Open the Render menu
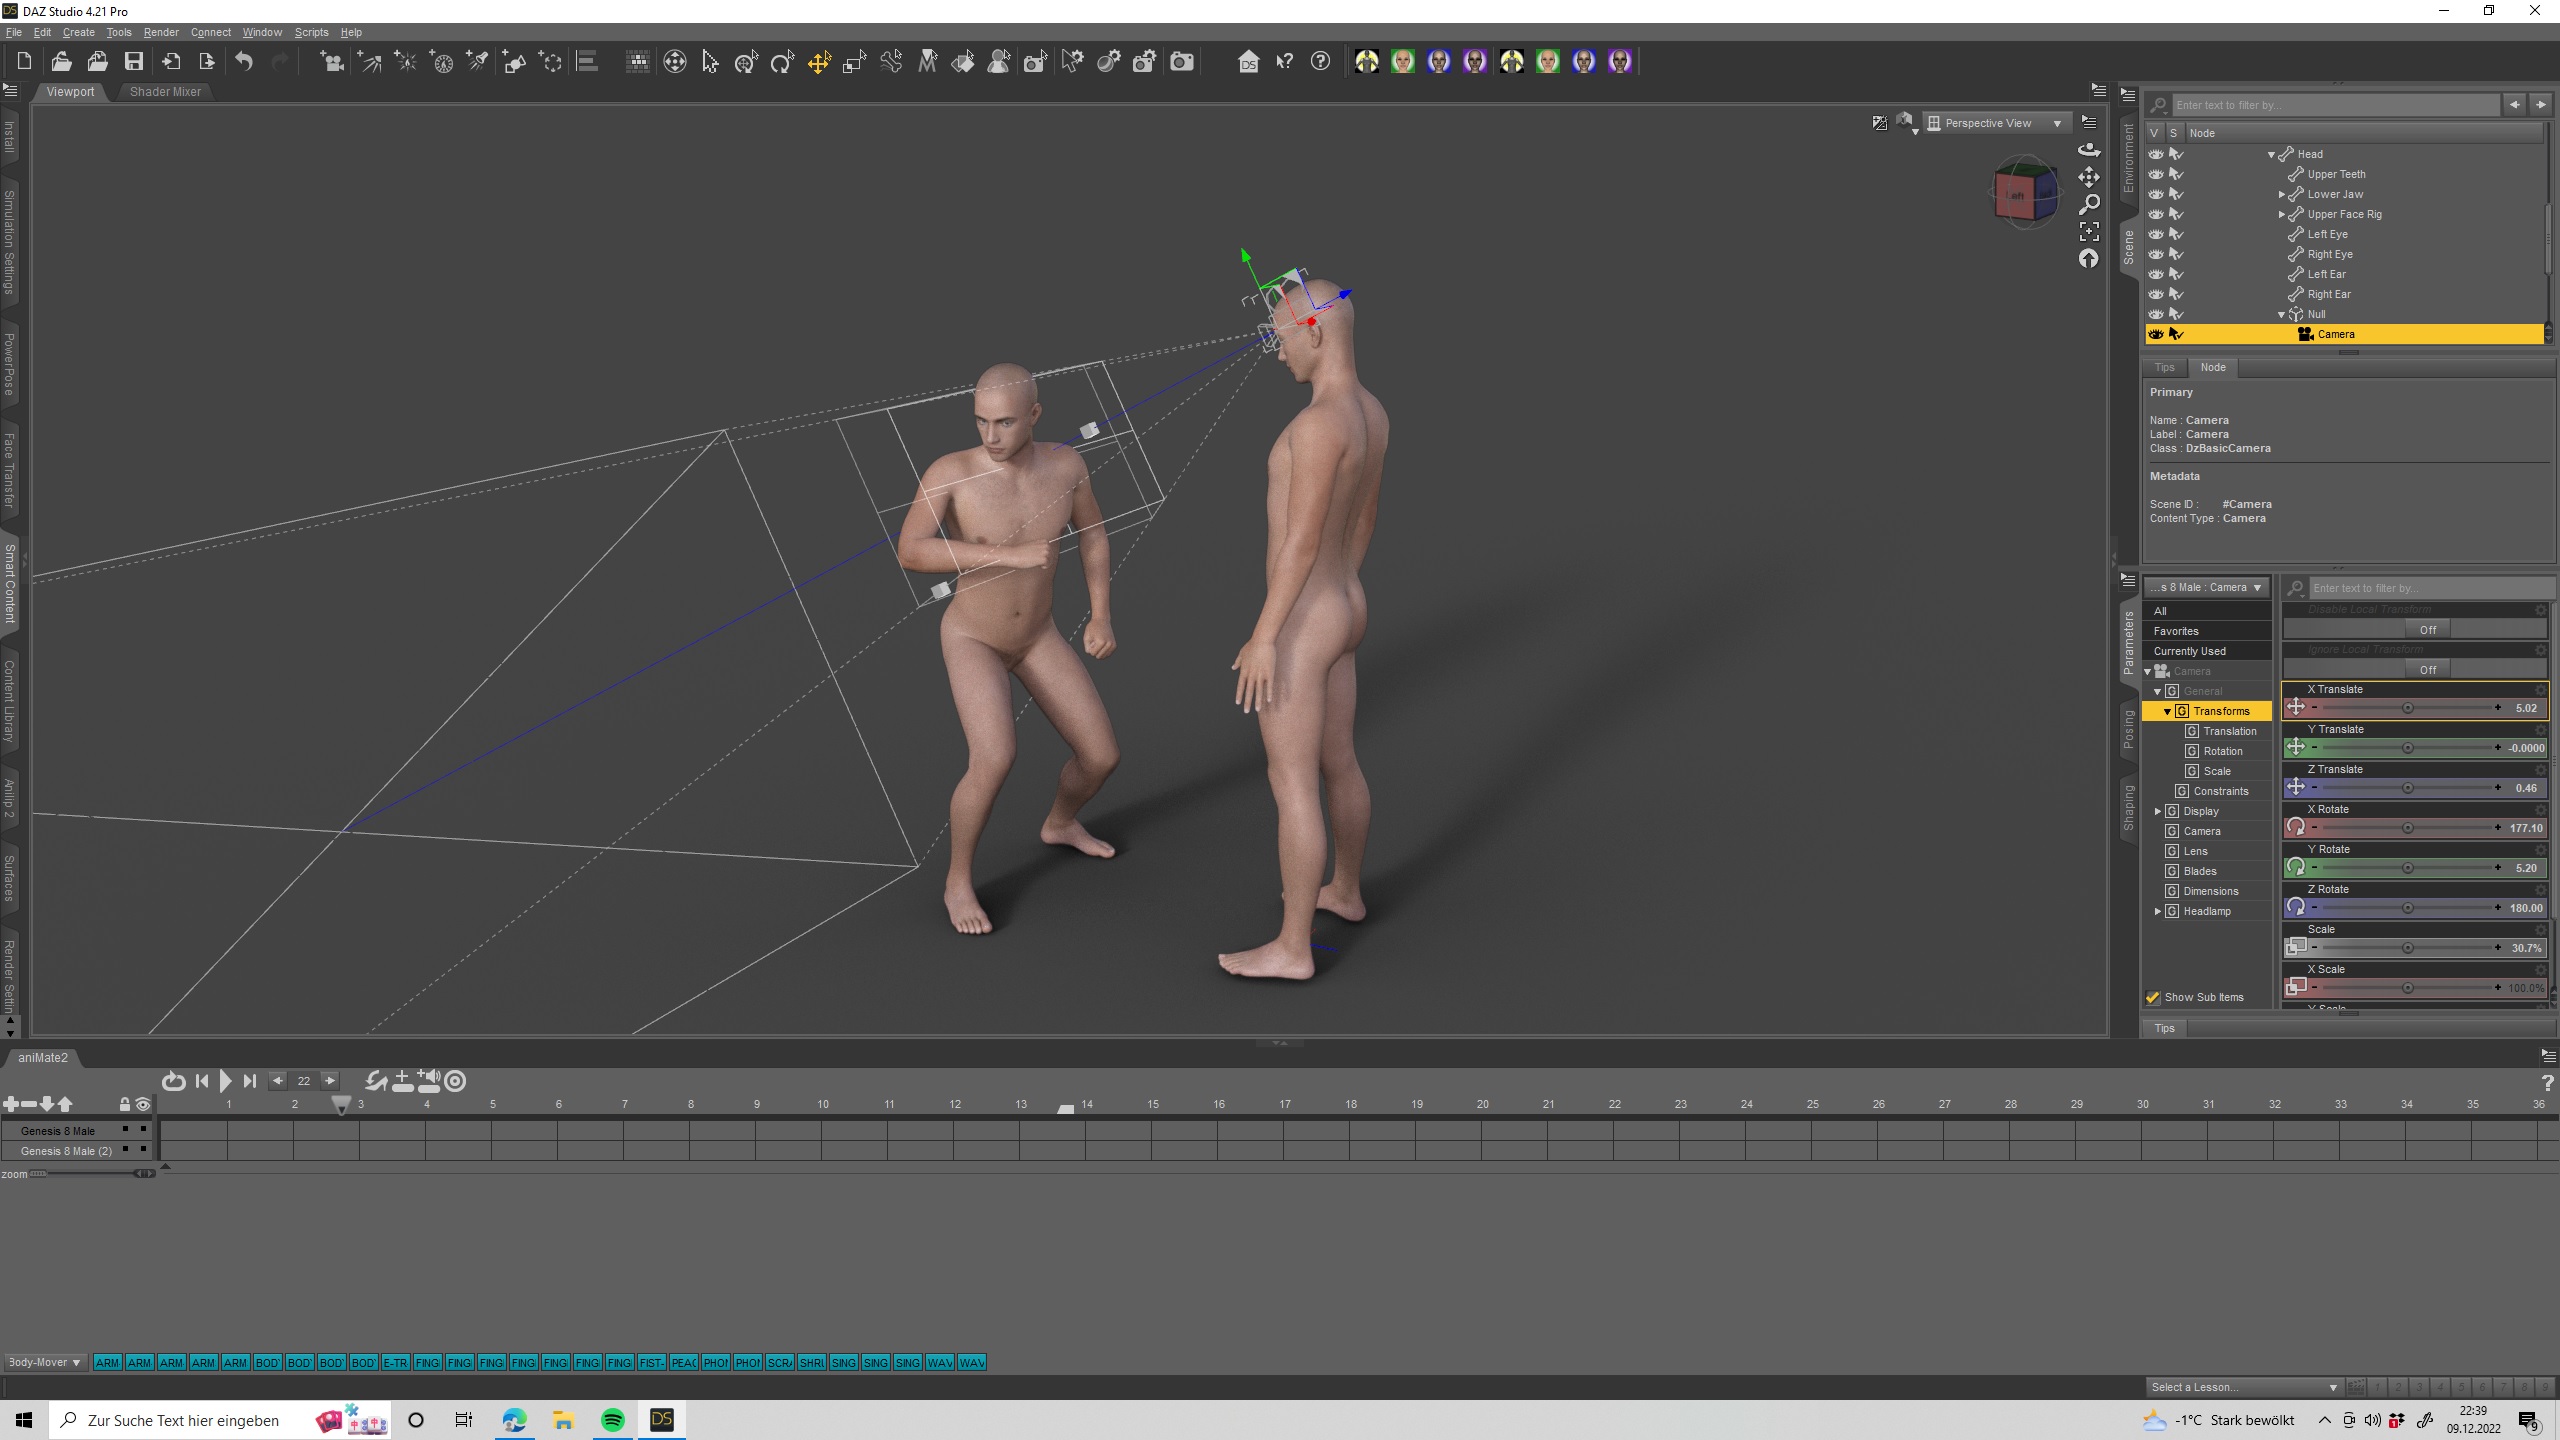Viewport: 2560px width, 1440px height. 160,32
